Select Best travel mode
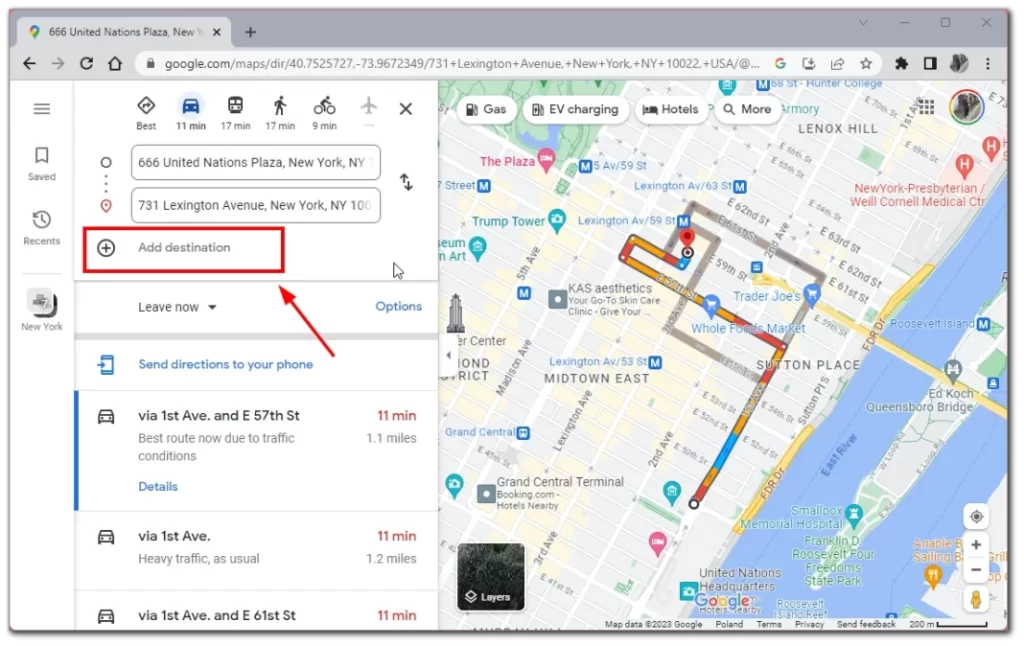 pyautogui.click(x=146, y=113)
